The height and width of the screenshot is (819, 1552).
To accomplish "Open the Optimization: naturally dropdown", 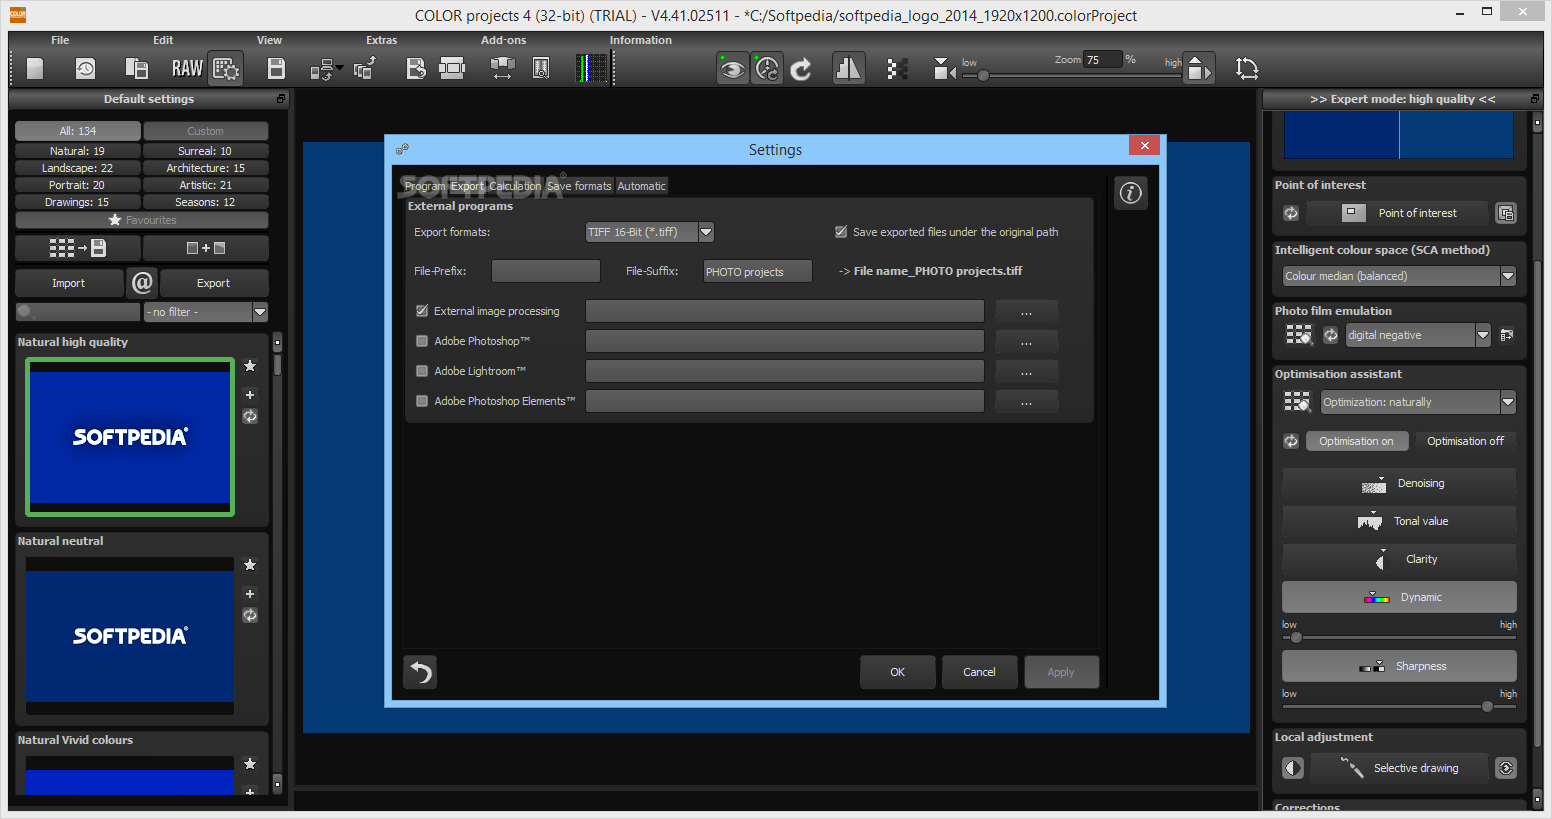I will click(x=1418, y=402).
